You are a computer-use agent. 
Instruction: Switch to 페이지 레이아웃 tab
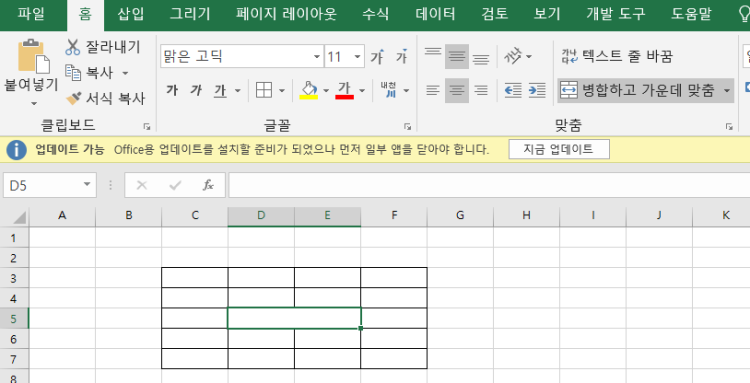[286, 14]
